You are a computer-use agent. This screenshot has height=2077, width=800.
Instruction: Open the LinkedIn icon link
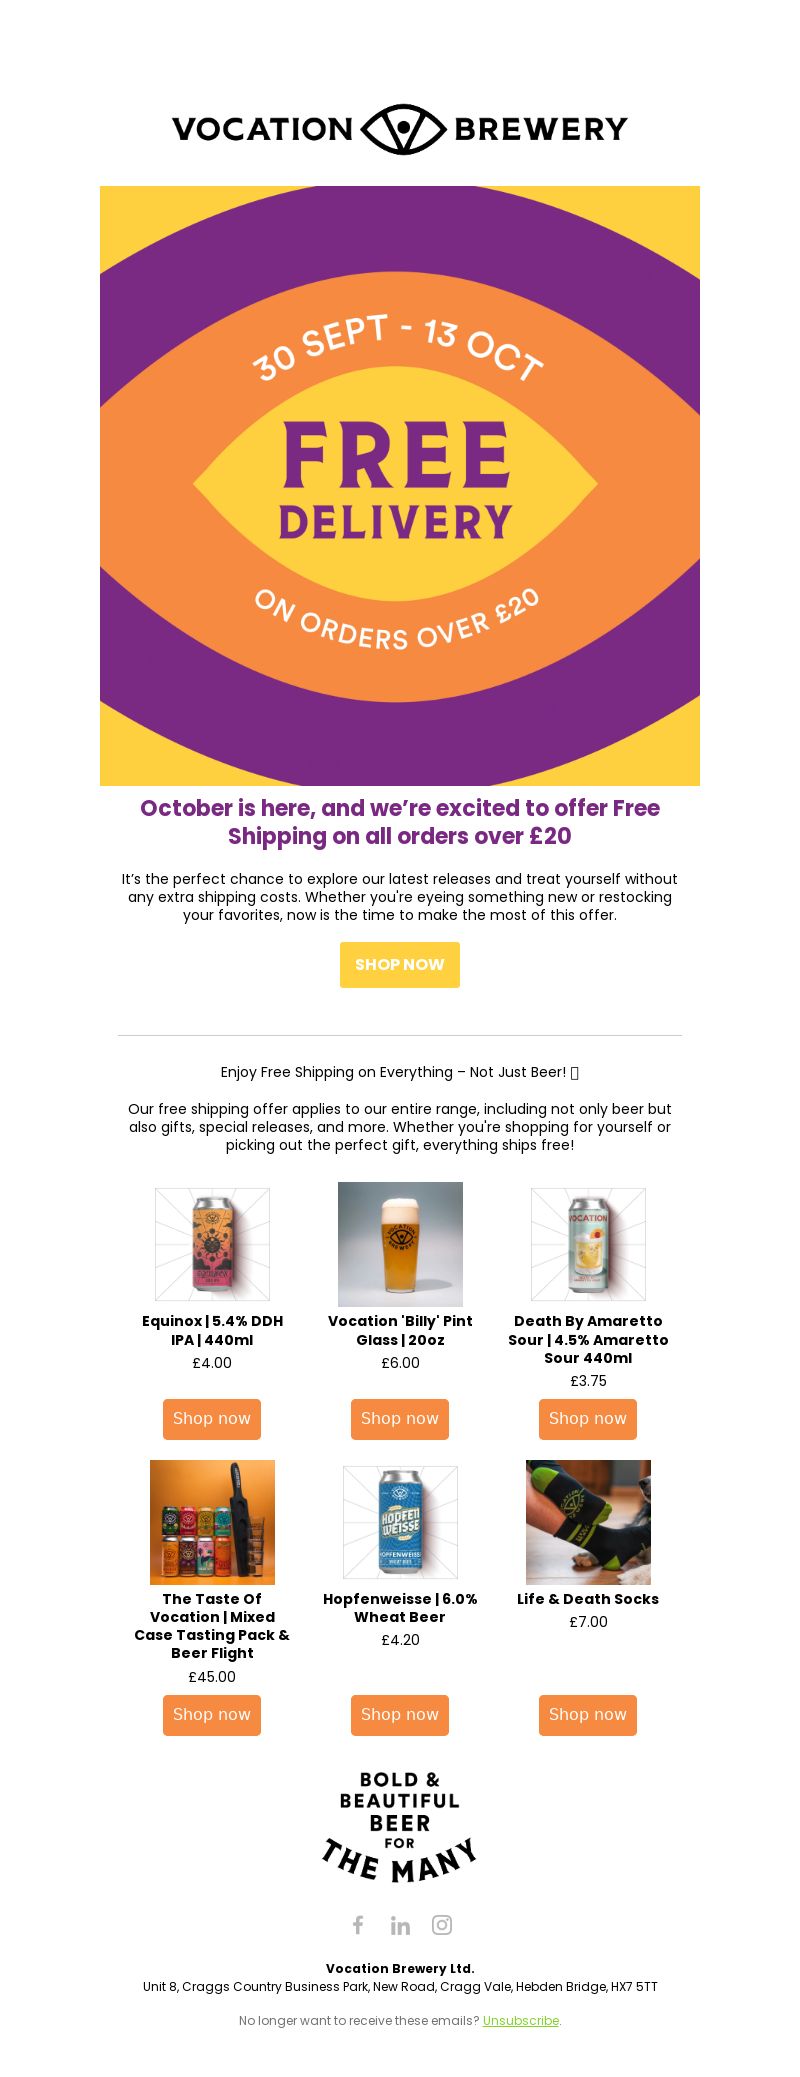click(x=400, y=1925)
